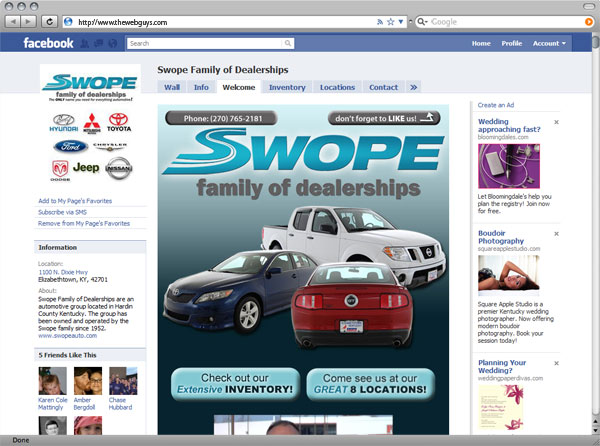Click the Toyota logo
600x446 pixels.
pyautogui.click(x=119, y=122)
